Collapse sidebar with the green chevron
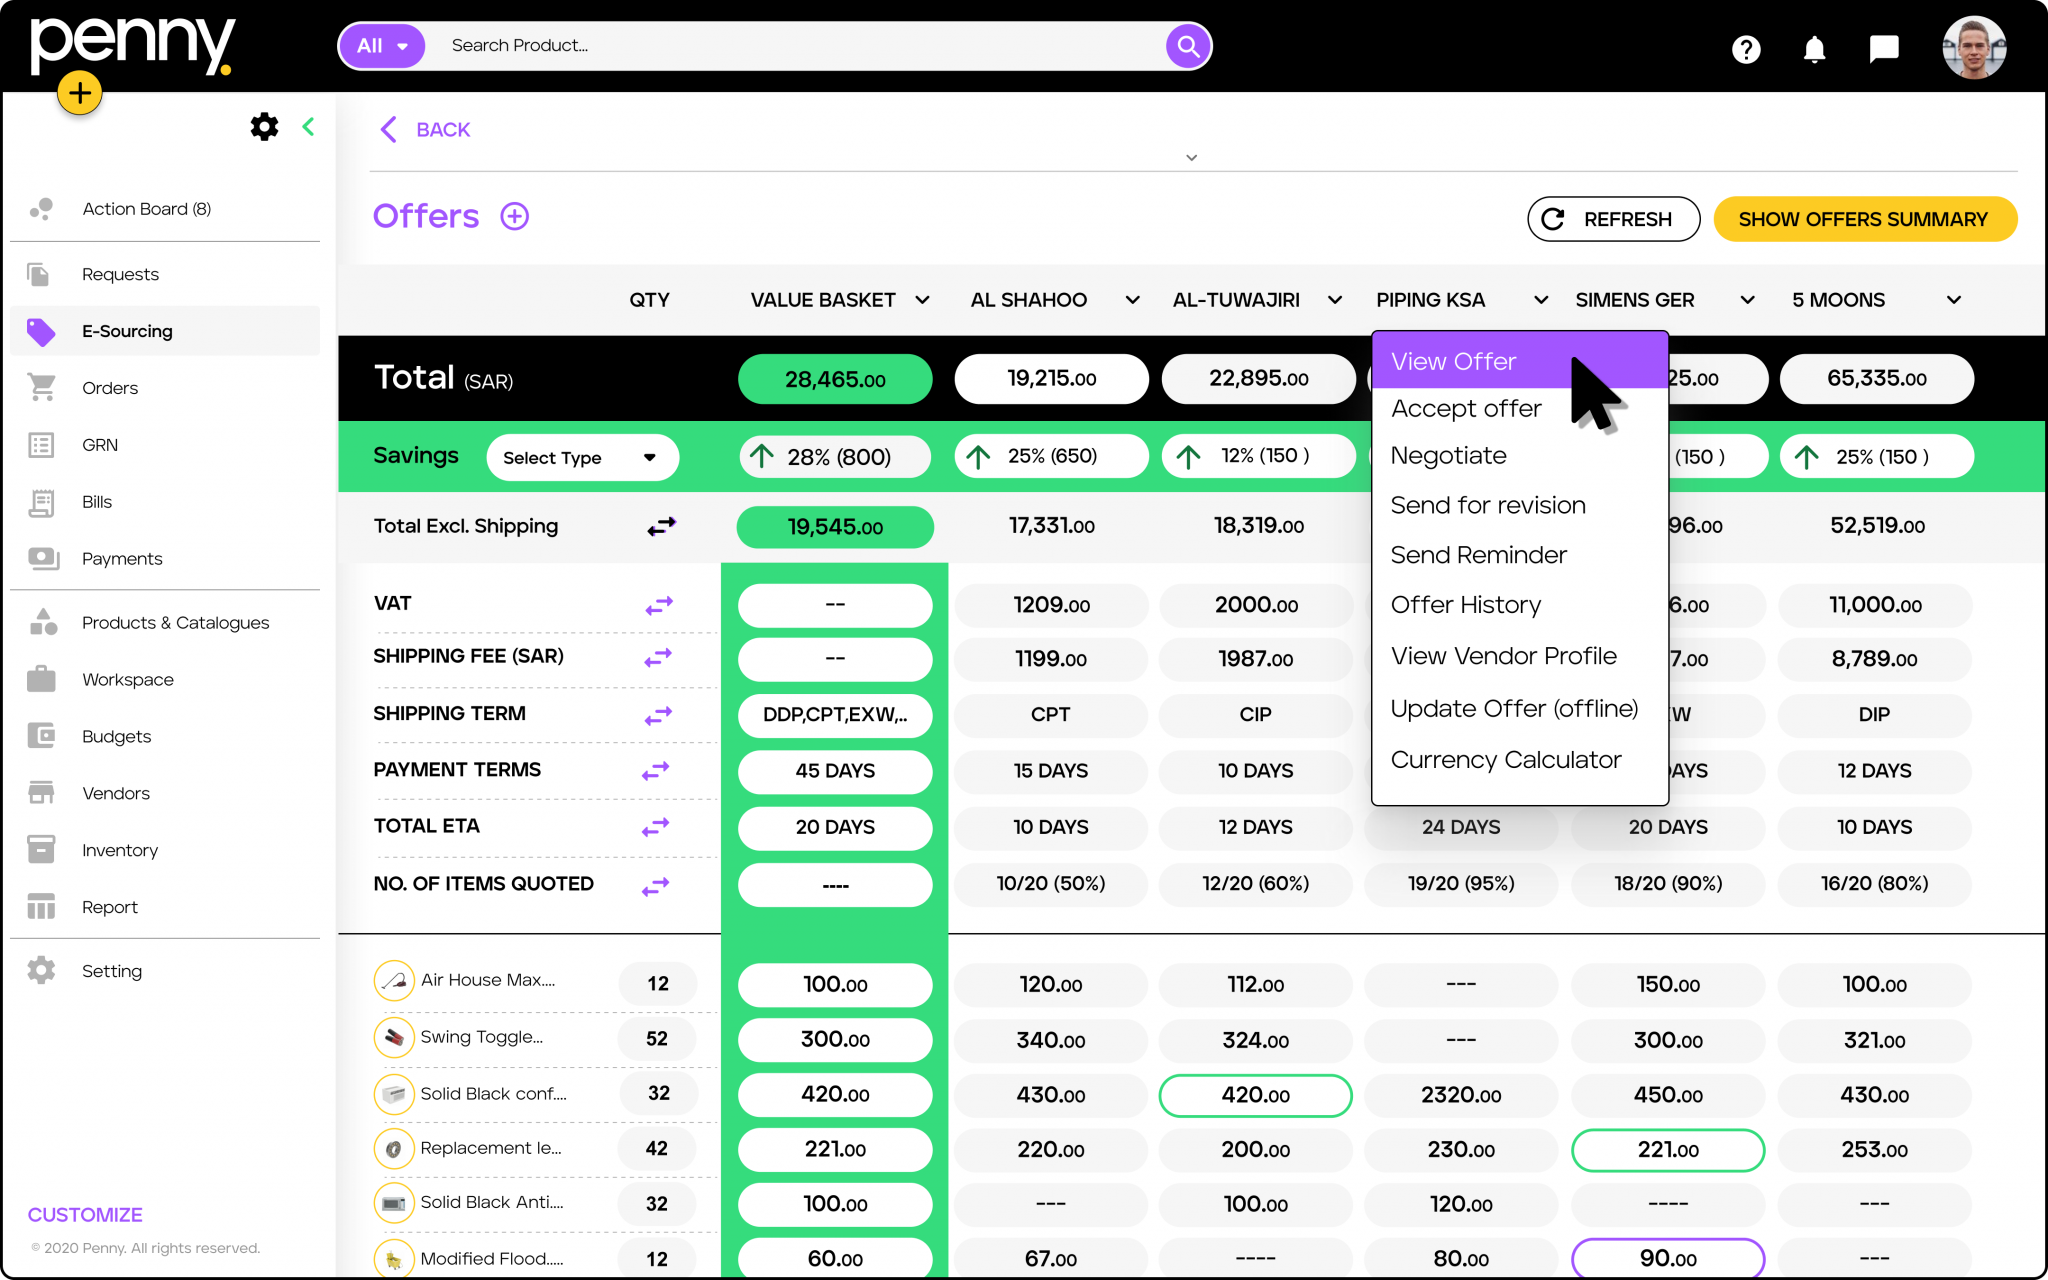This screenshot has width=2048, height=1280. coord(308,126)
